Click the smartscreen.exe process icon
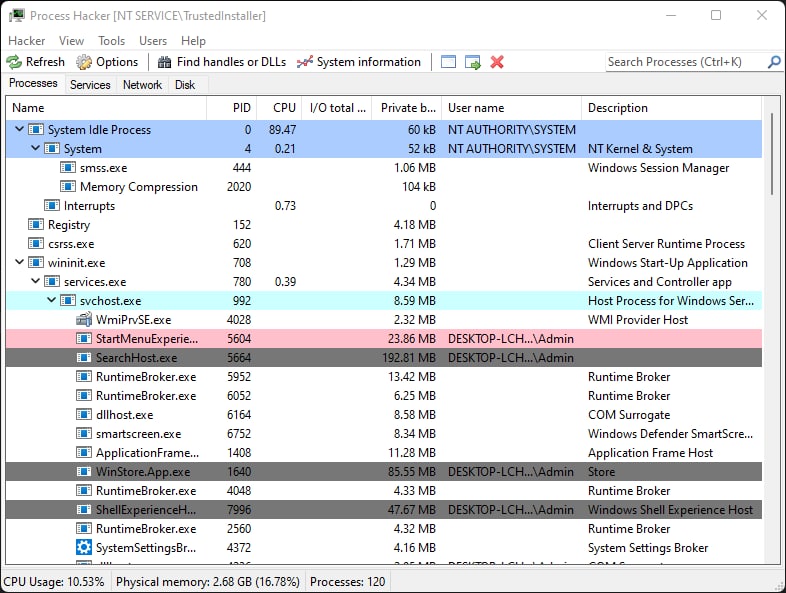The width and height of the screenshot is (786, 593). [84, 434]
